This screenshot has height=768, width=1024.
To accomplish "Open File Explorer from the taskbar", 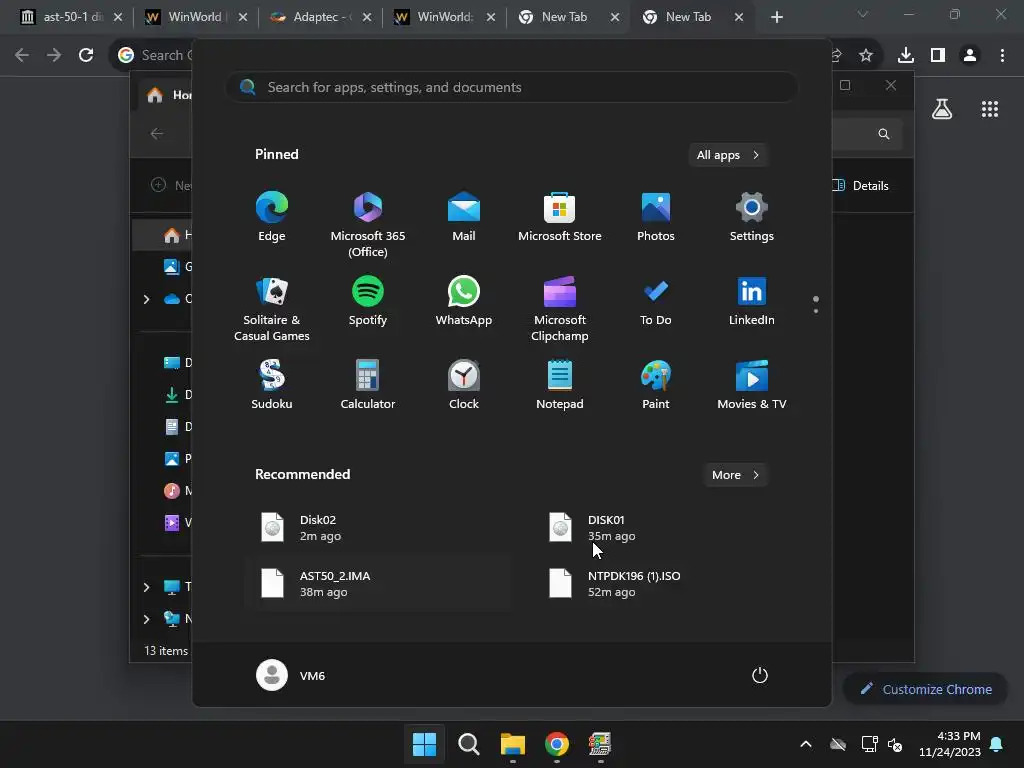I will coord(513,744).
